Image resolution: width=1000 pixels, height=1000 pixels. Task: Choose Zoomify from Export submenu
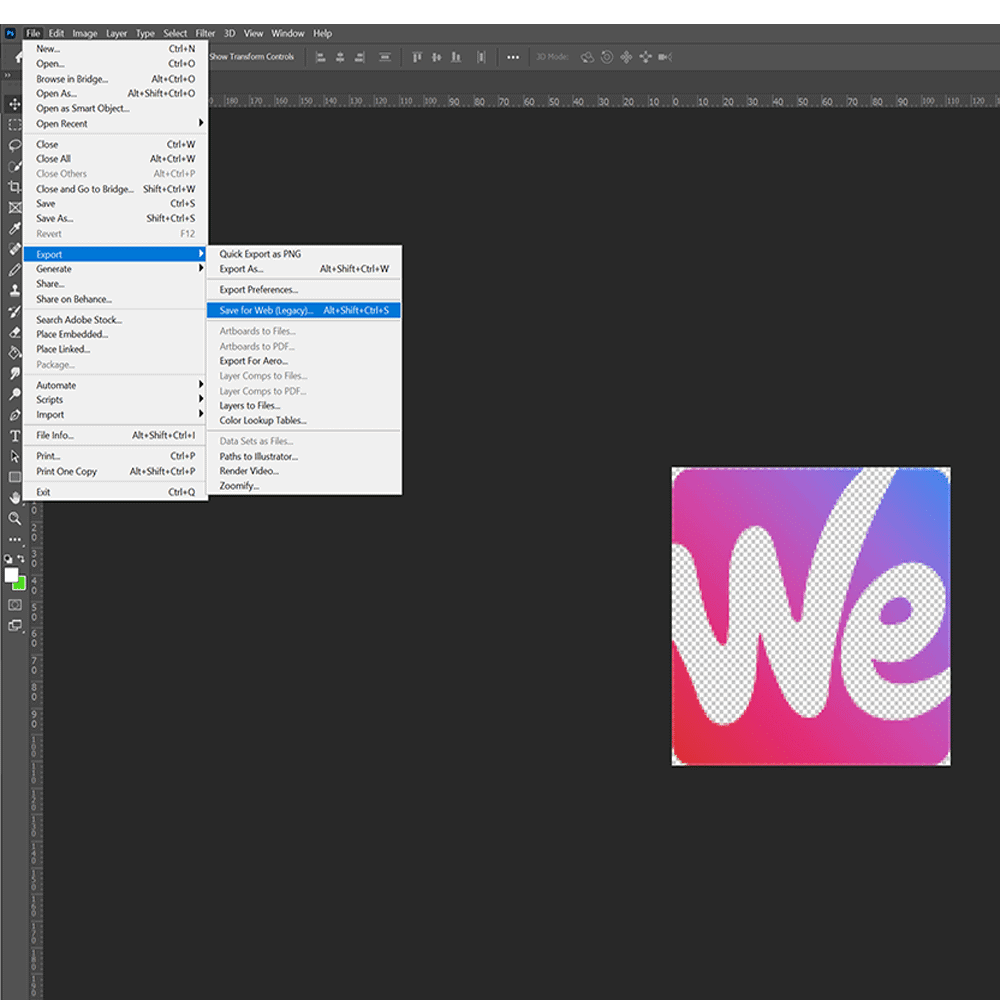pos(304,486)
